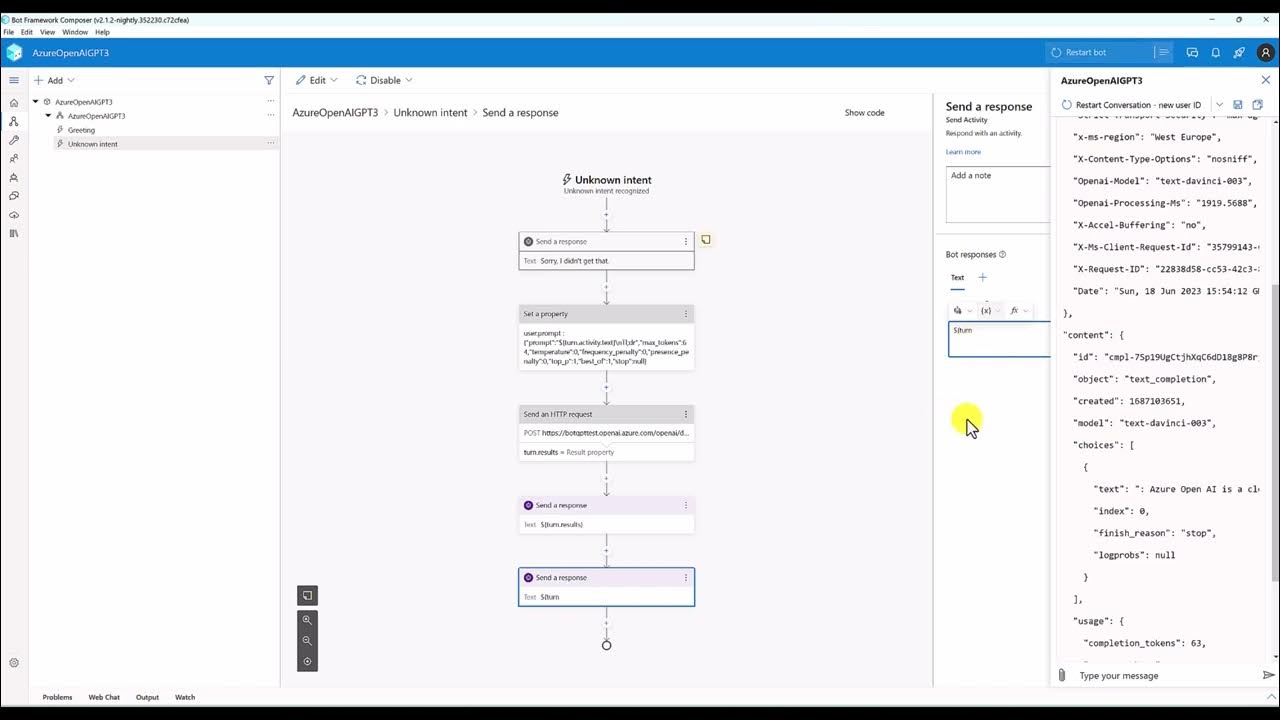Collapse the AzureOpenAIGPT3 dialog tree node

click(x=48, y=116)
